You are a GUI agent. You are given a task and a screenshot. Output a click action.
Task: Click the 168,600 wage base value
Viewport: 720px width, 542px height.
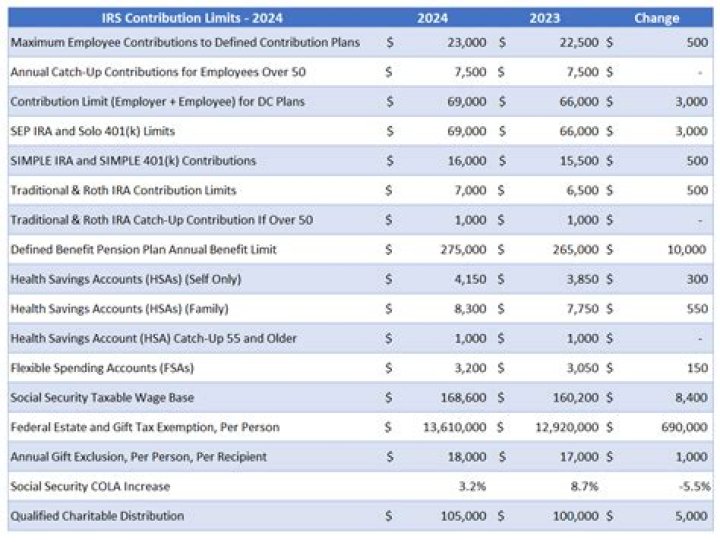click(463, 398)
